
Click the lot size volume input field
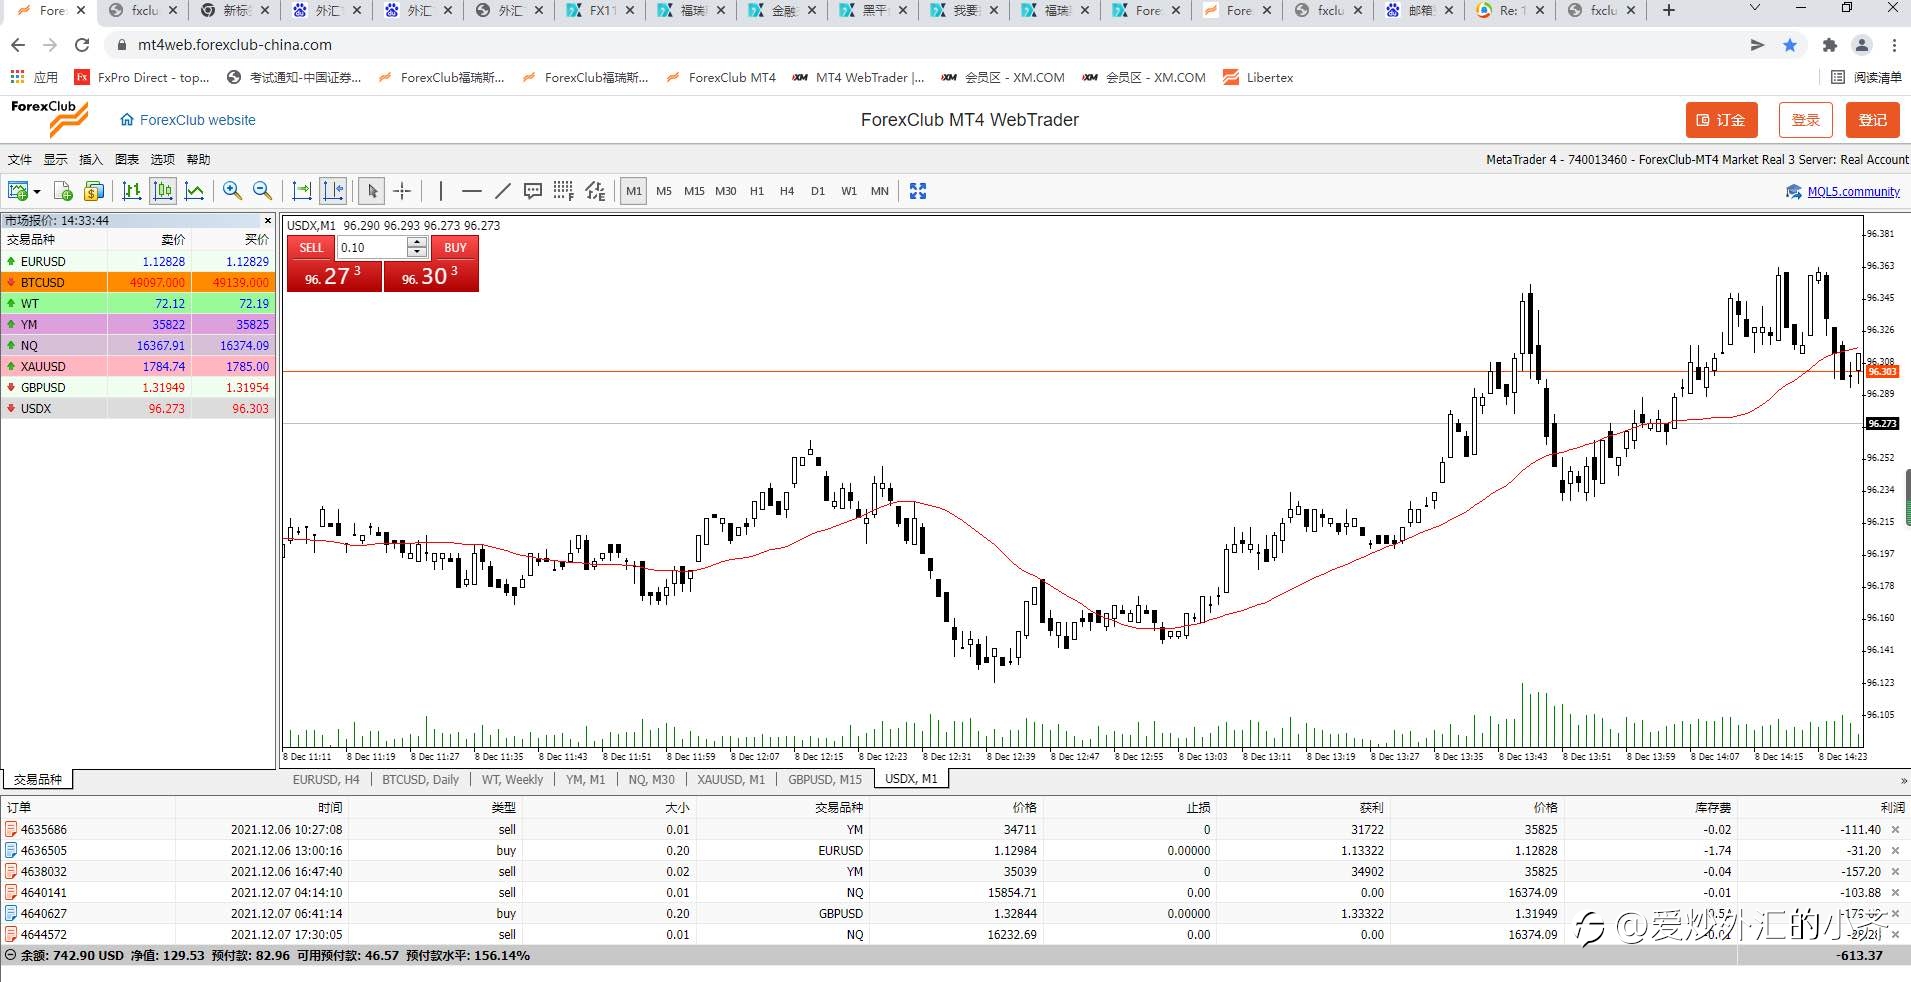(372, 248)
